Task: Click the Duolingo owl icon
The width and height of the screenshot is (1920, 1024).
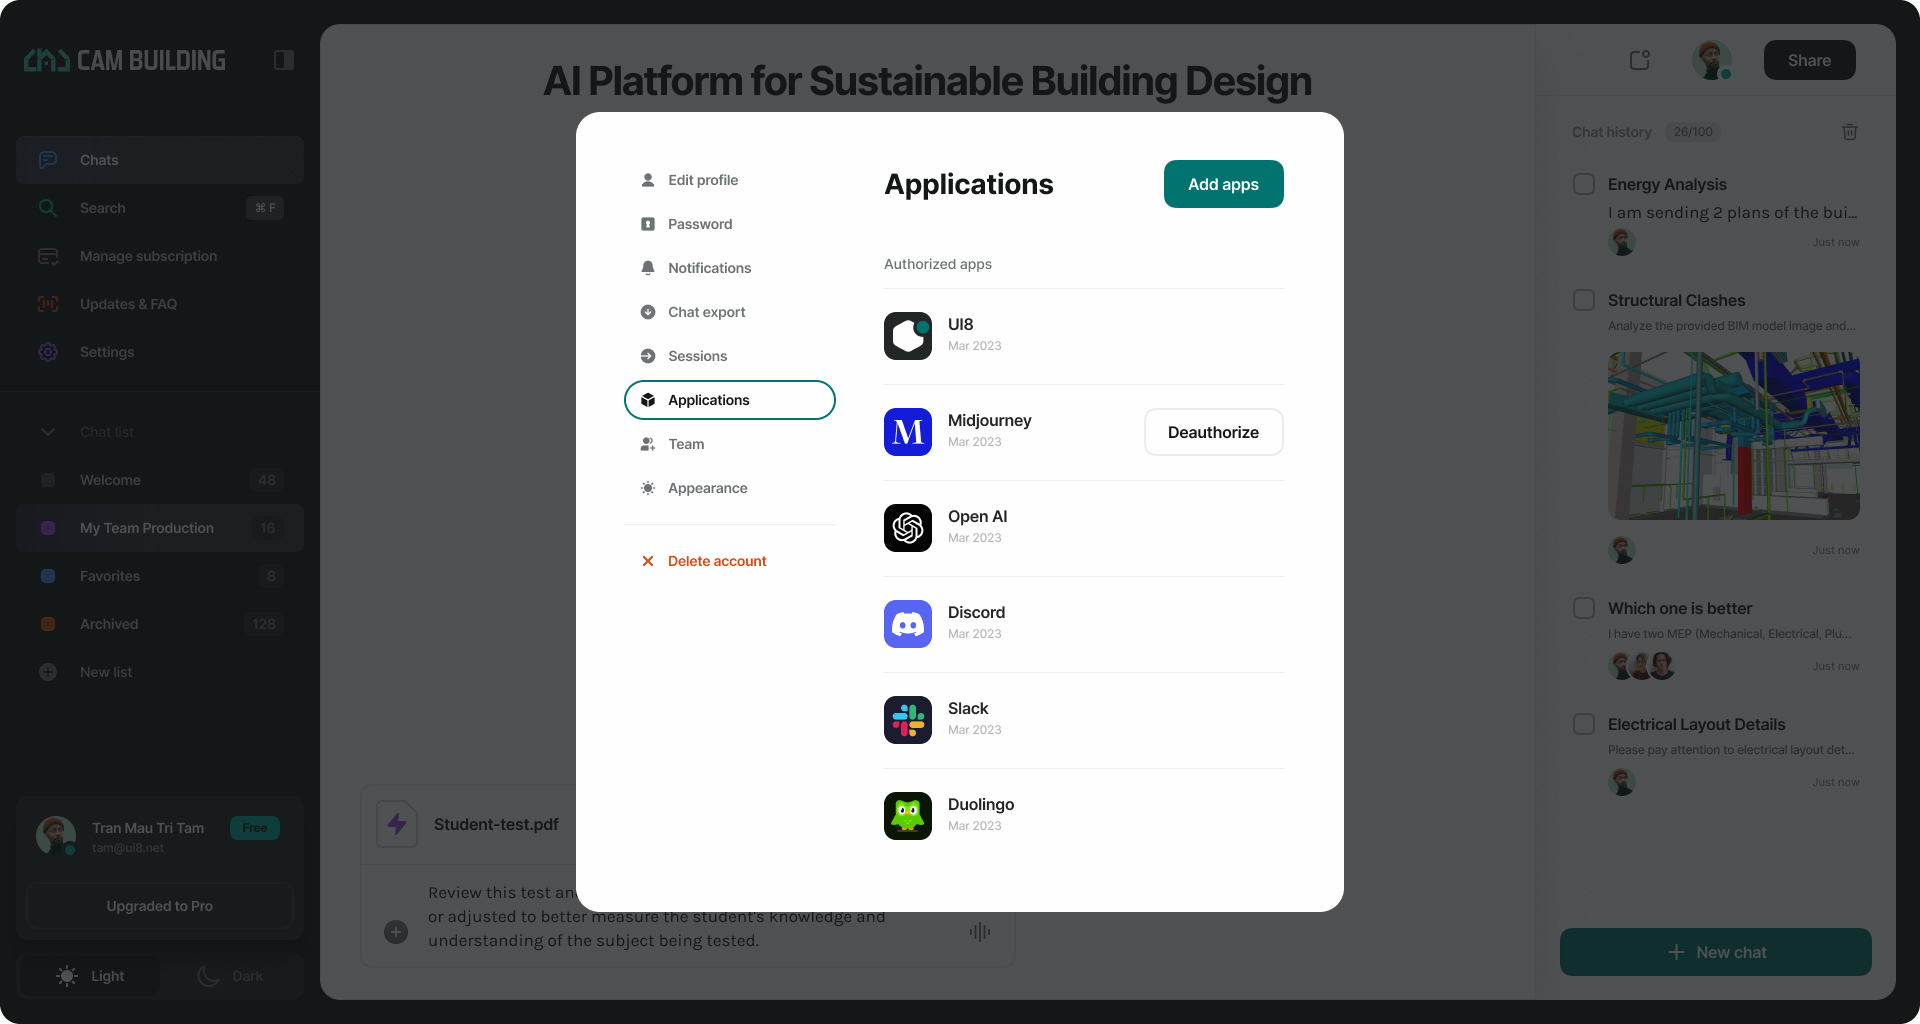Action: click(908, 816)
